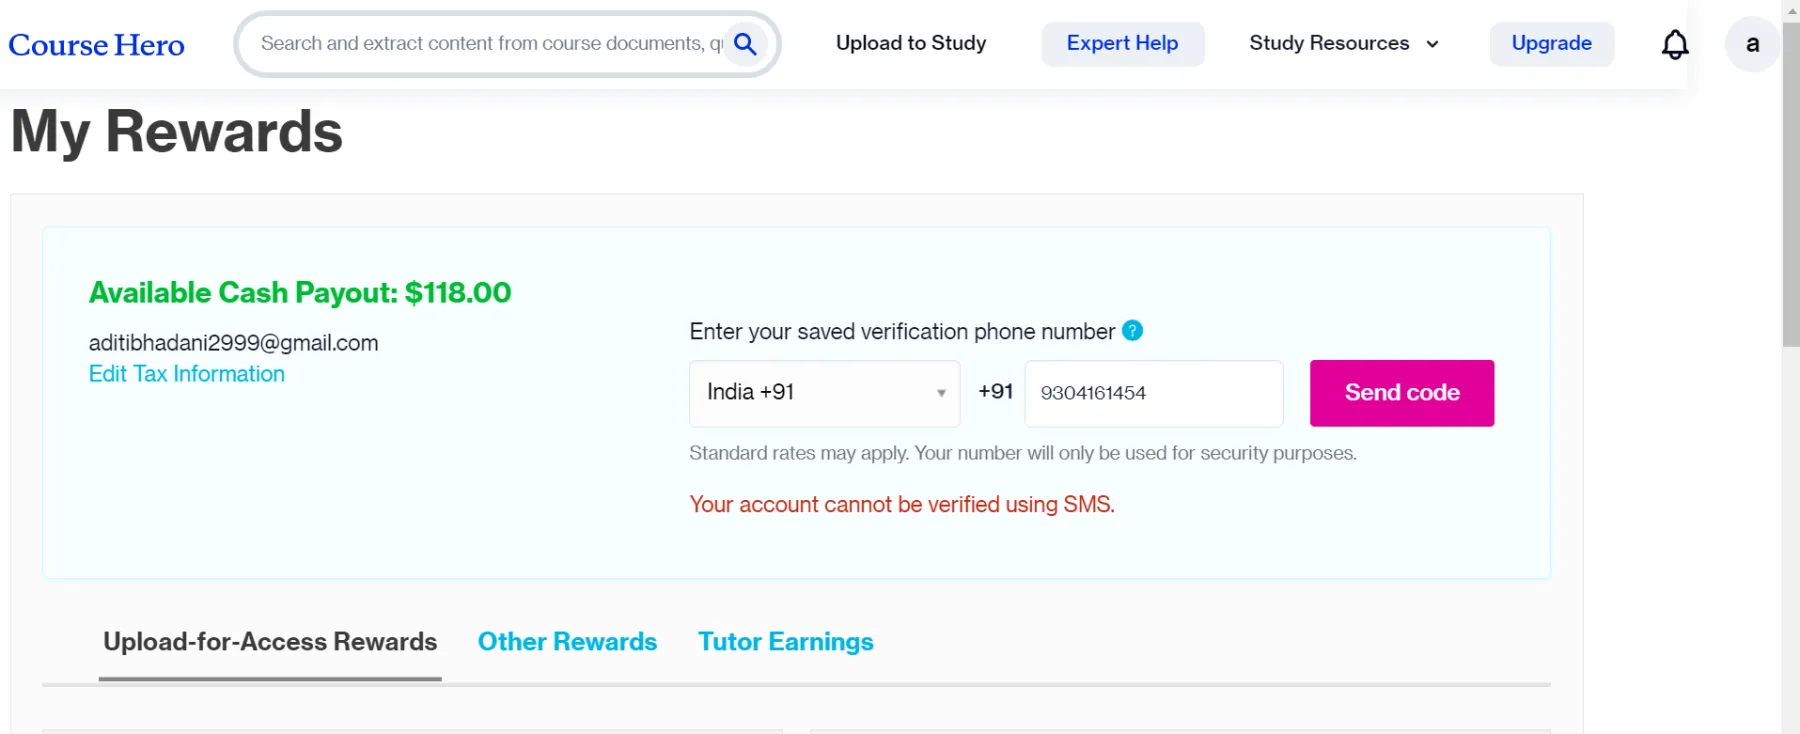Open the user profile avatar
Viewport: 1800px width, 734px height.
(x=1752, y=45)
